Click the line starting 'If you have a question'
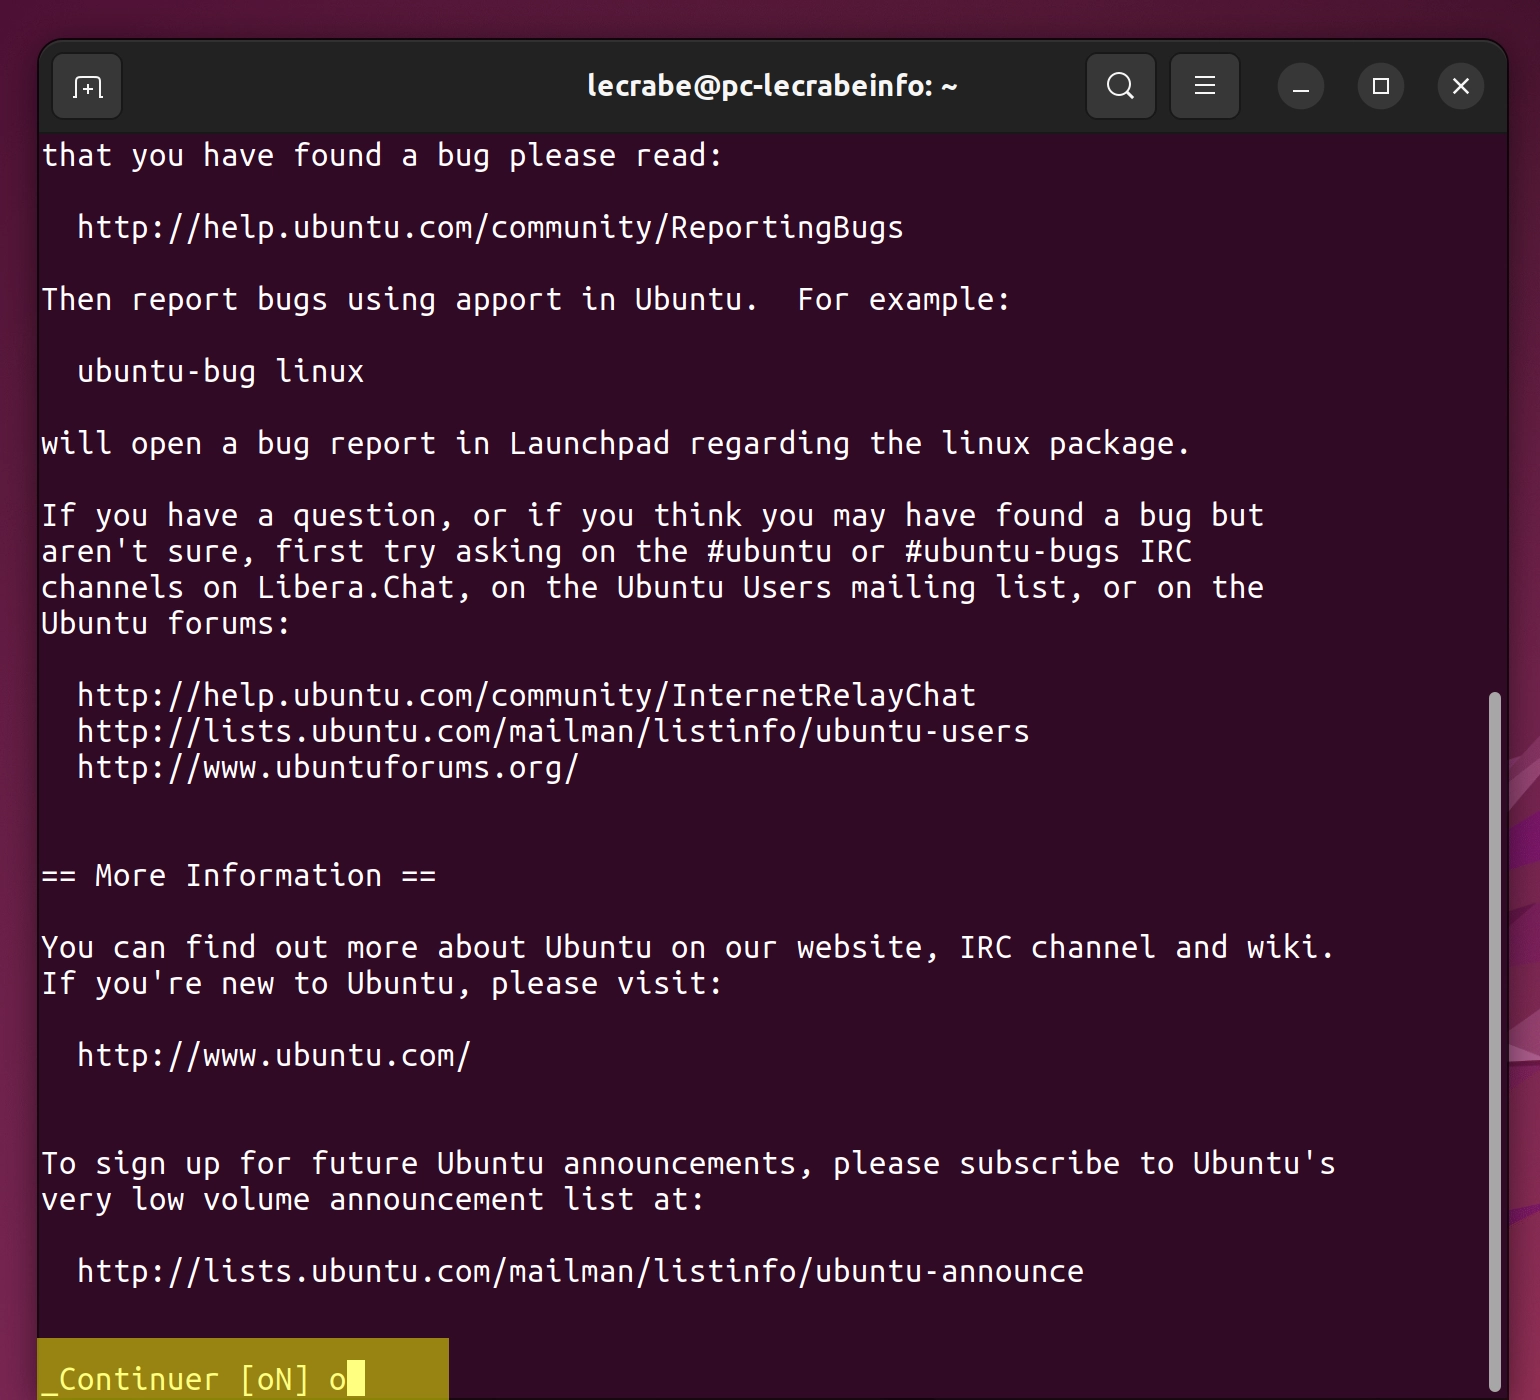Viewport: 1540px width, 1400px height. coord(653,515)
